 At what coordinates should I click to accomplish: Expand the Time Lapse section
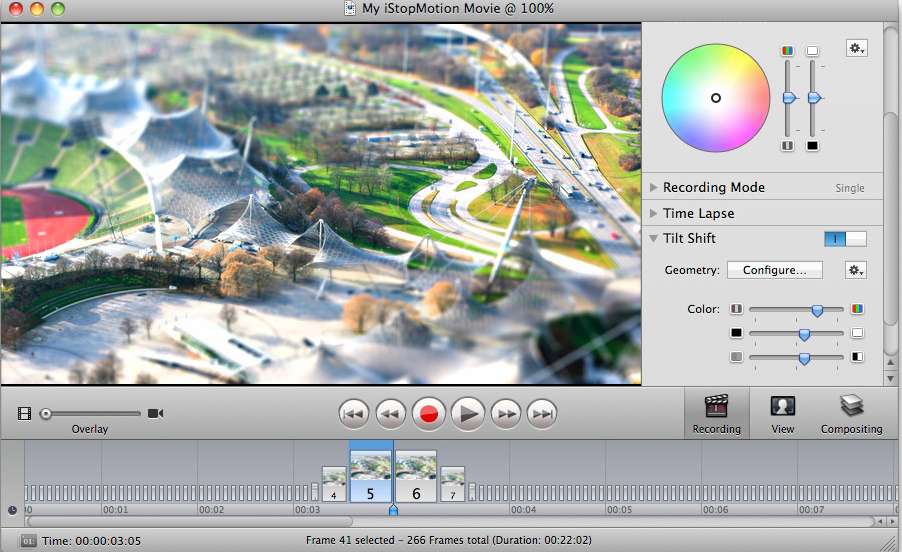654,213
